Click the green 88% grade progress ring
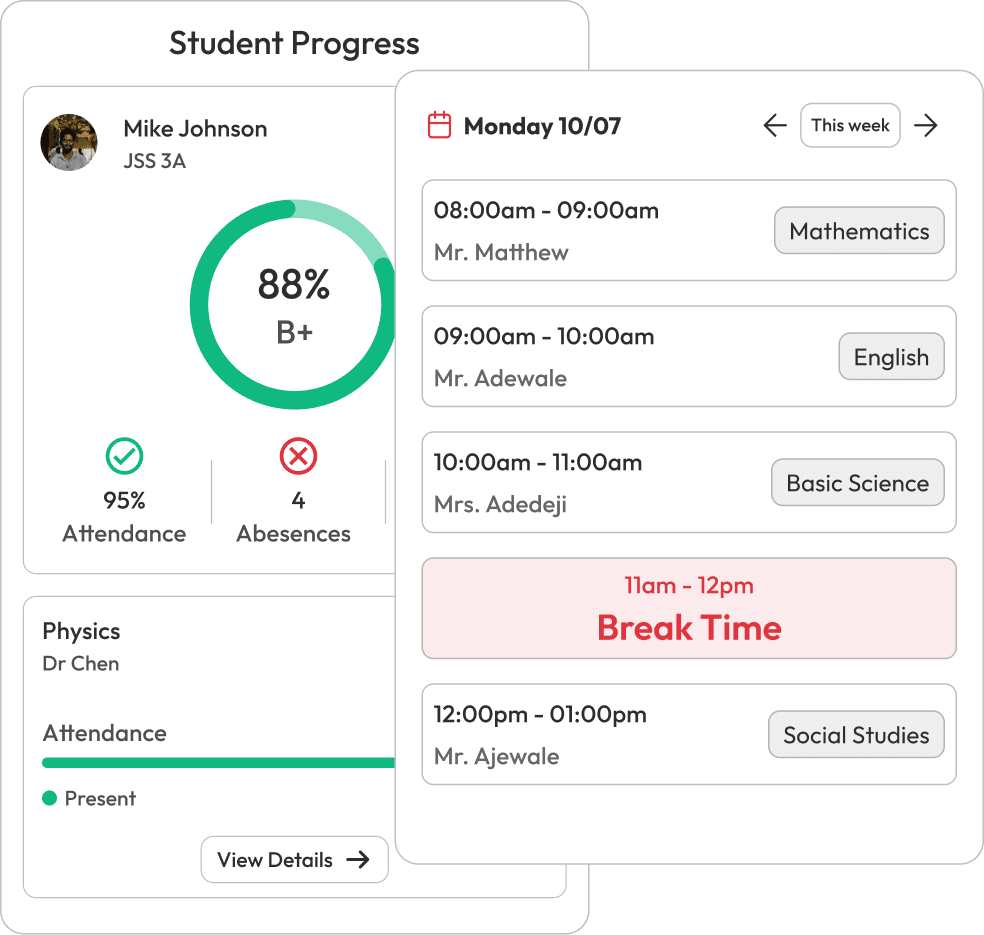The image size is (984, 935). click(x=293, y=305)
